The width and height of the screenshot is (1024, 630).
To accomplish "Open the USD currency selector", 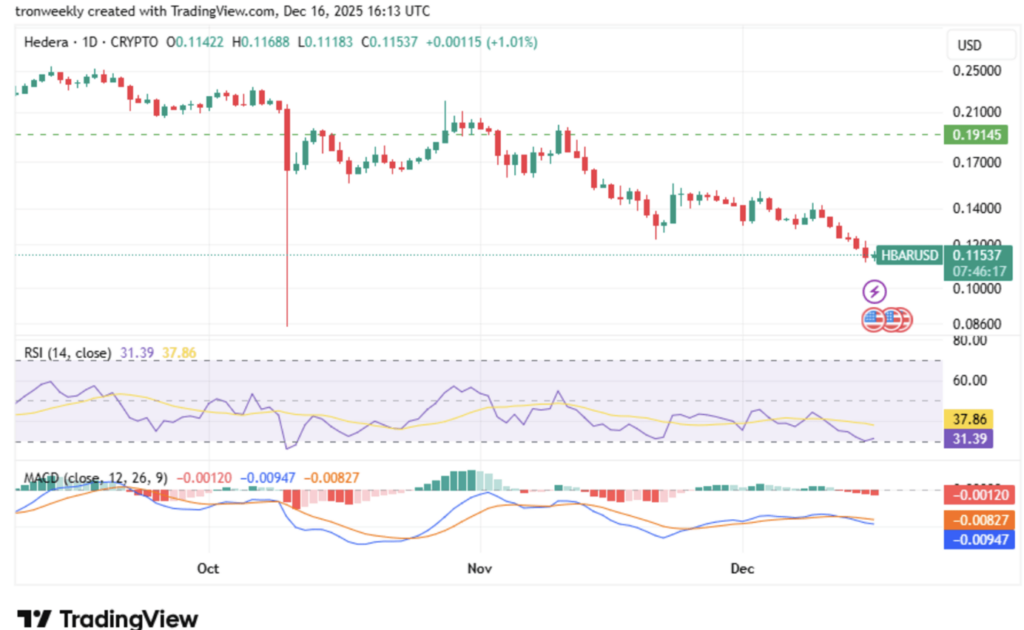I will 970,45.
